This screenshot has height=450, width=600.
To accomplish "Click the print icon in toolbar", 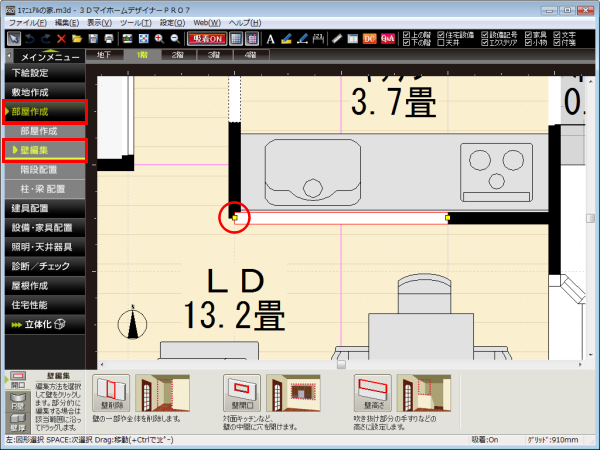I will (x=109, y=38).
